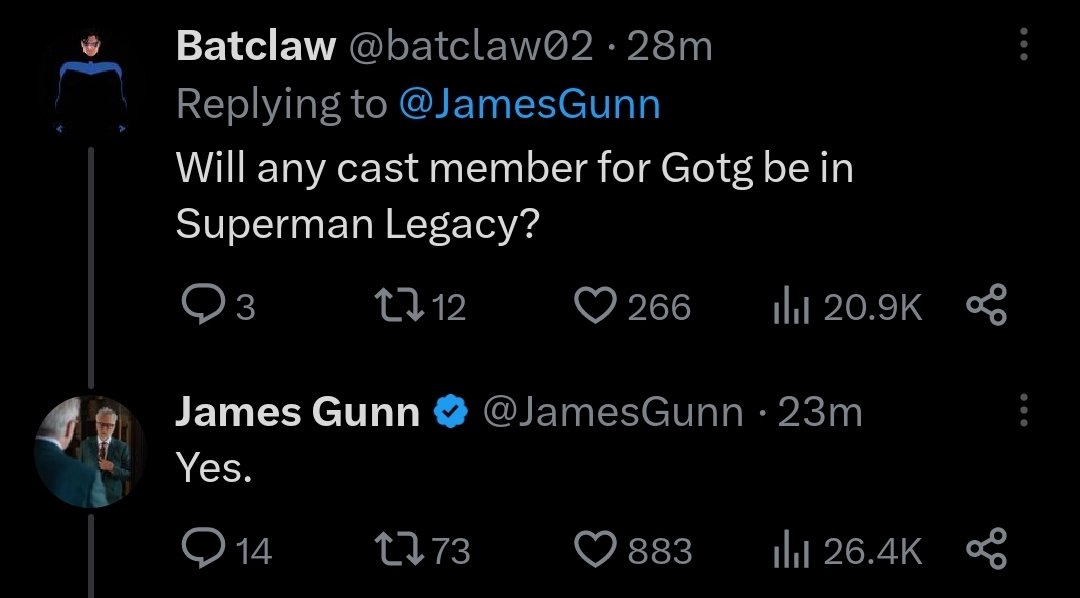Image resolution: width=1080 pixels, height=598 pixels.
Task: Open more options menu for James Gunn's tweet
Action: pos(1024,411)
